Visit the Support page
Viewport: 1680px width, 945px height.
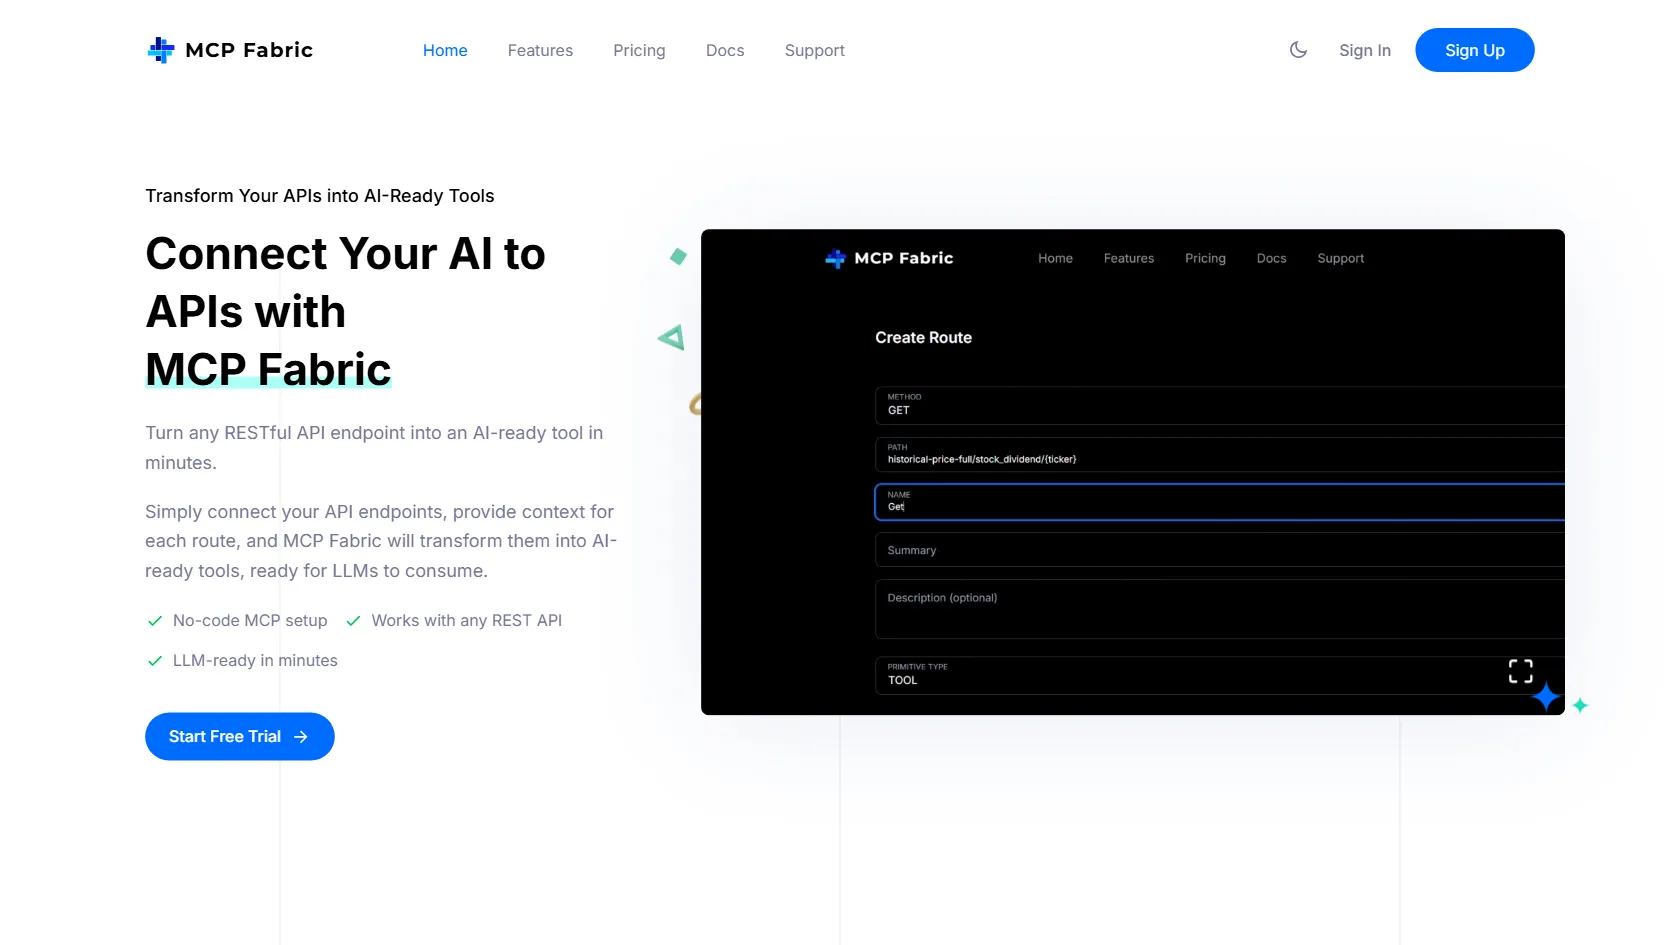coord(814,50)
